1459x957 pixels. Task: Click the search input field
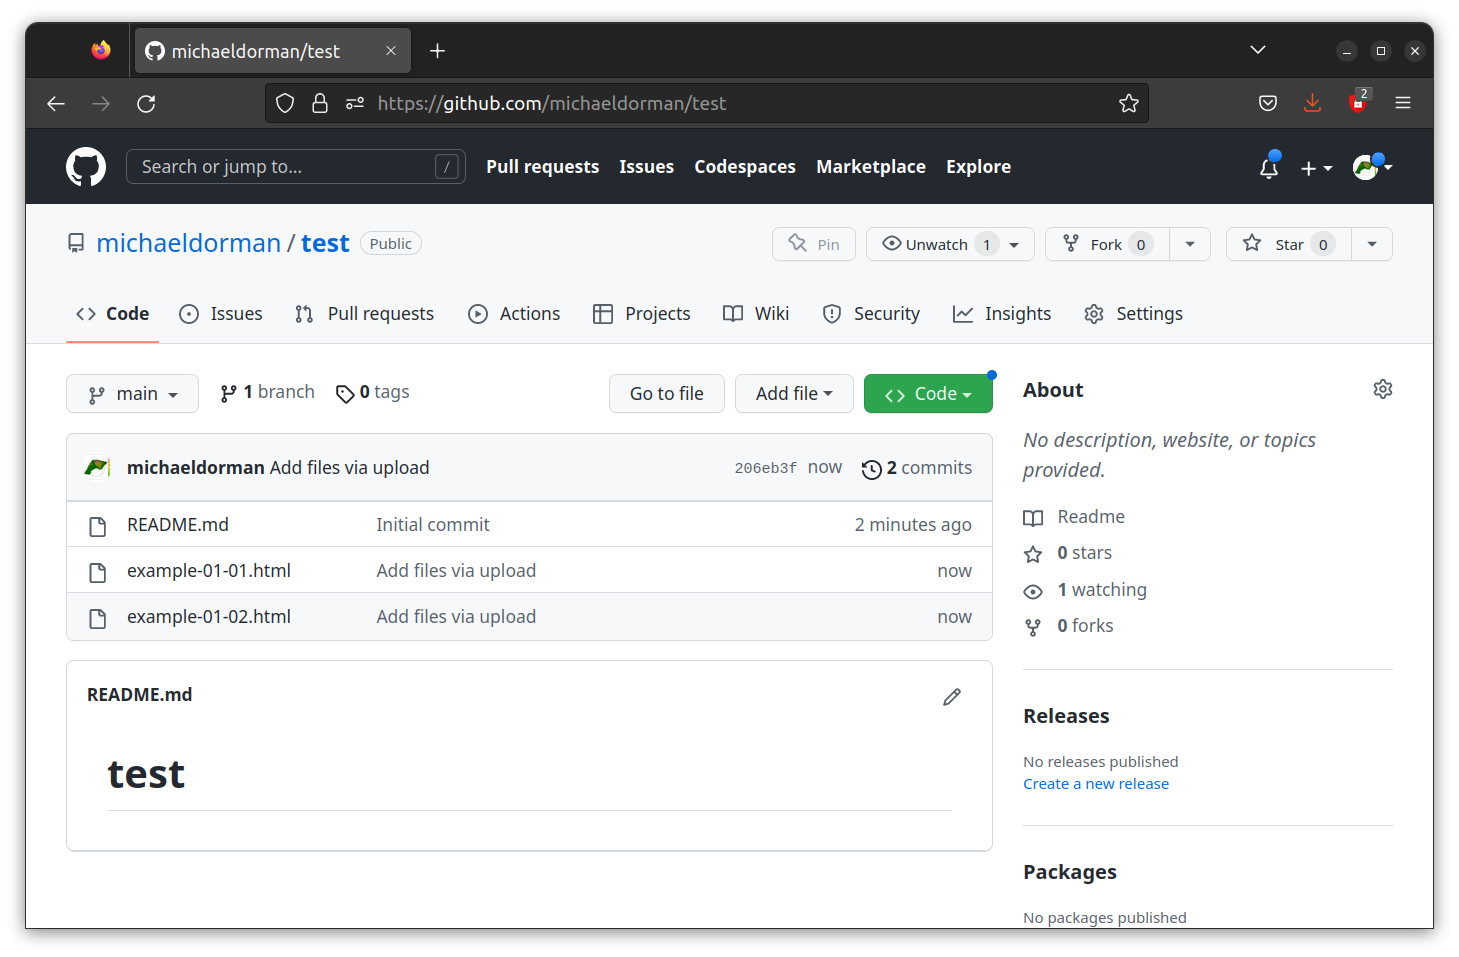pos(295,166)
